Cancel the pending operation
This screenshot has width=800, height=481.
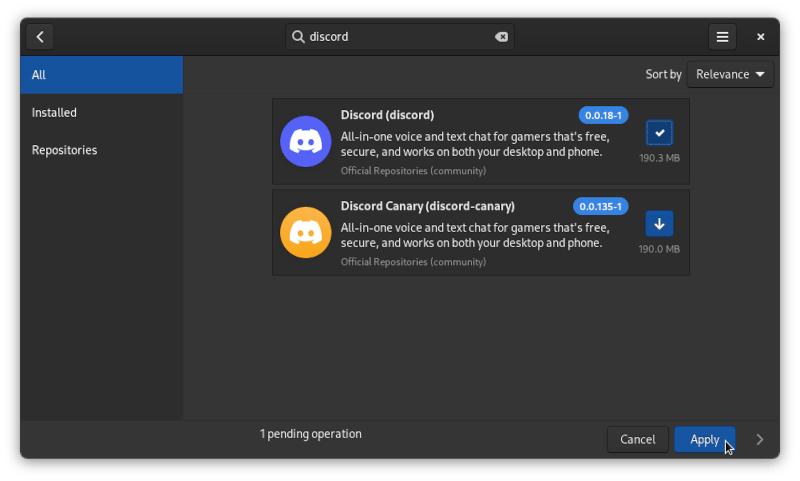637,439
